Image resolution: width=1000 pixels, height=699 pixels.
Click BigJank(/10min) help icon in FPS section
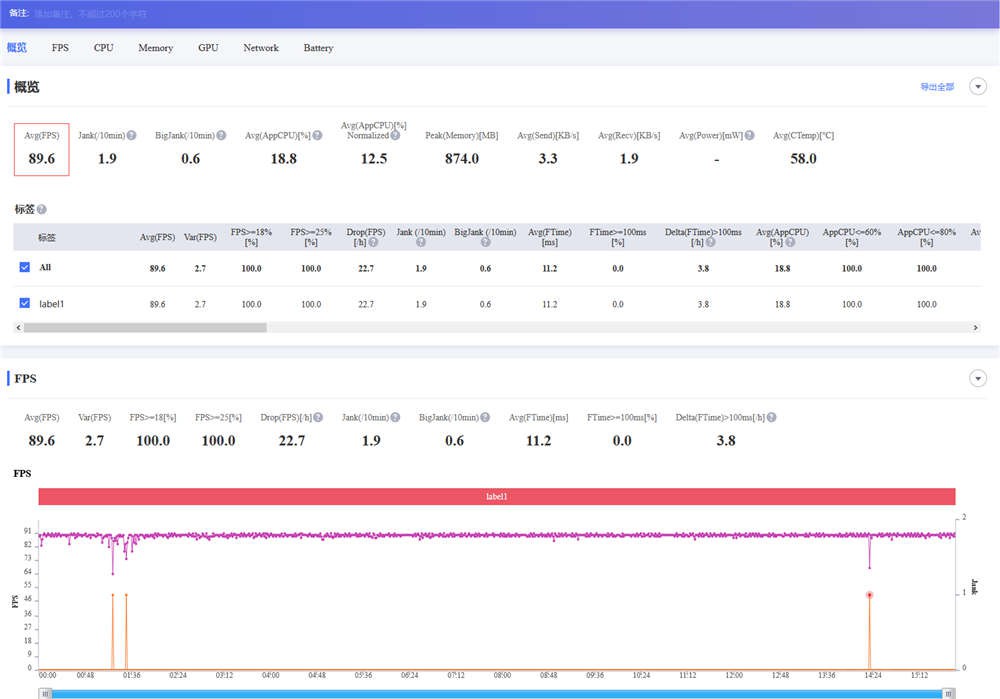coord(485,417)
